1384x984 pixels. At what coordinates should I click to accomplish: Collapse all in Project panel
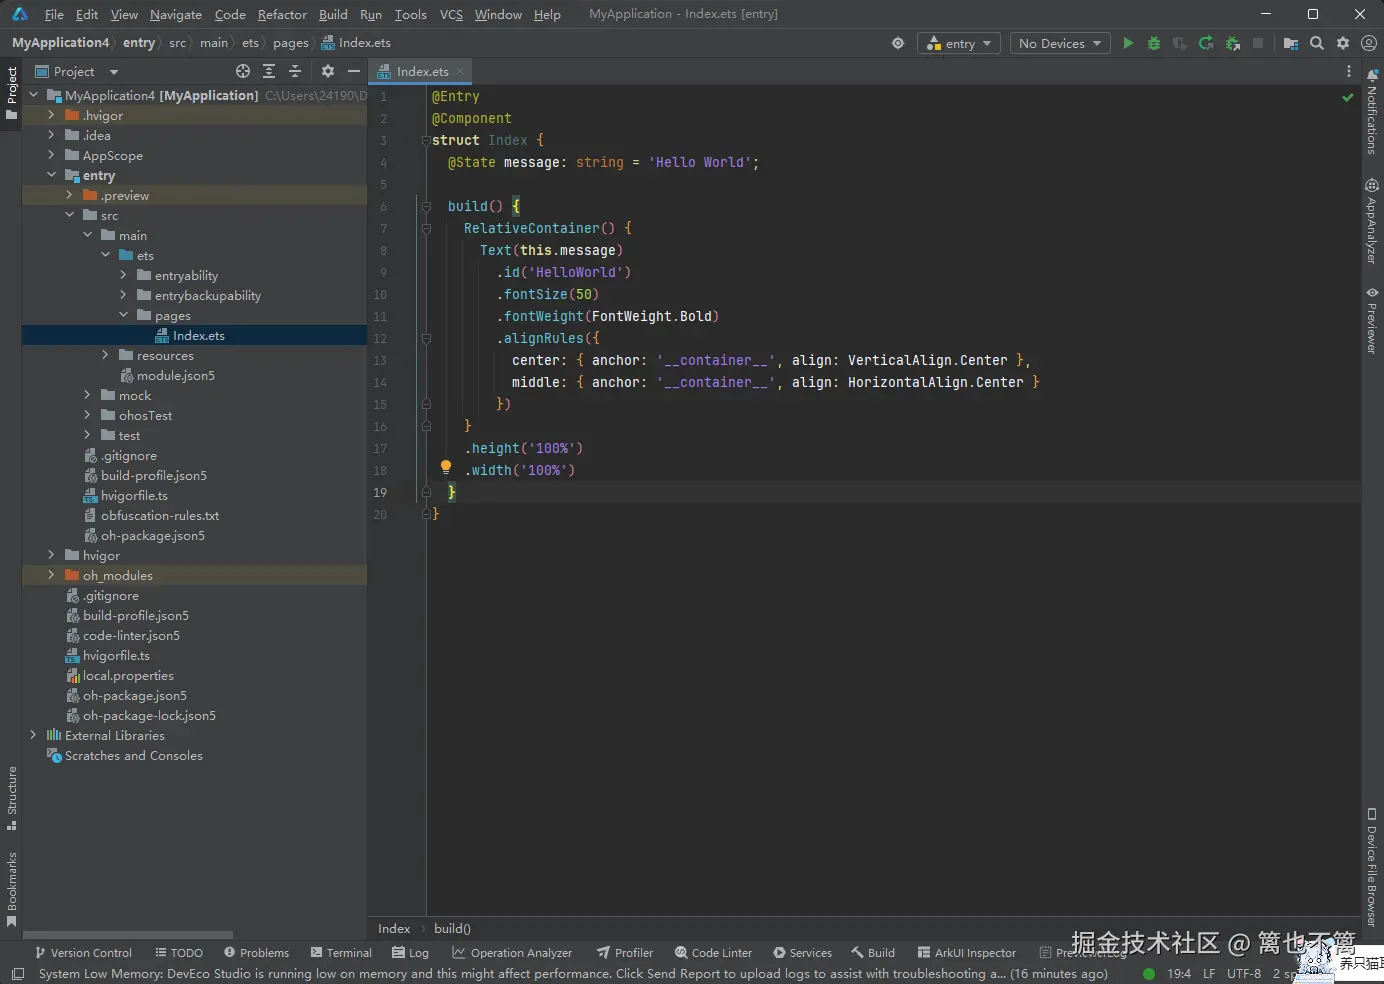(x=295, y=71)
